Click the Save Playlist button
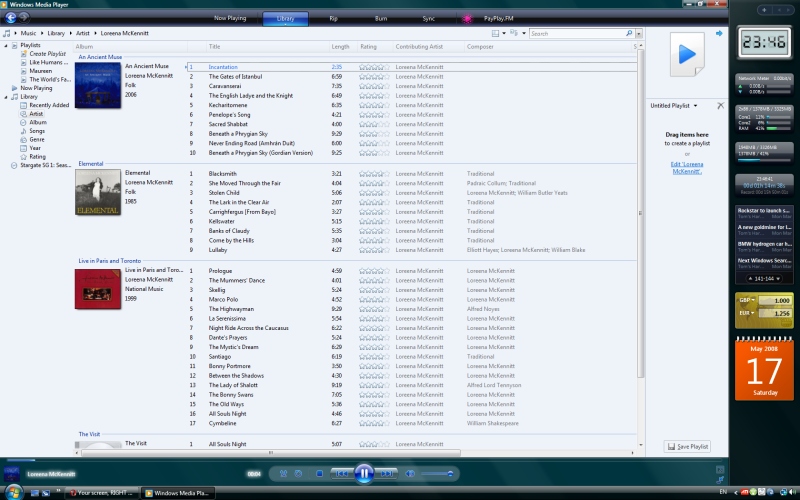The image size is (800, 500). coord(687,446)
